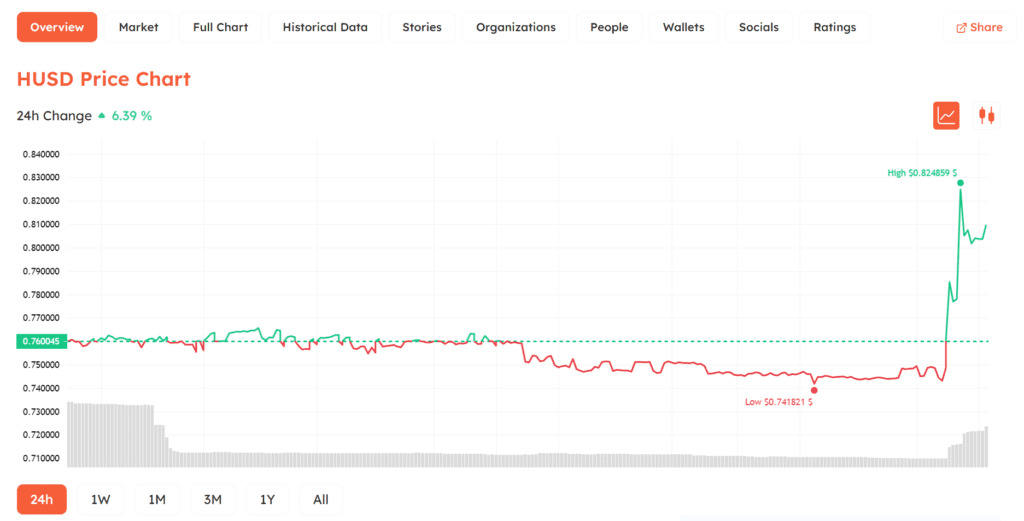Click the 0.760045 price label
The width and height of the screenshot is (1024, 521).
pyautogui.click(x=41, y=341)
